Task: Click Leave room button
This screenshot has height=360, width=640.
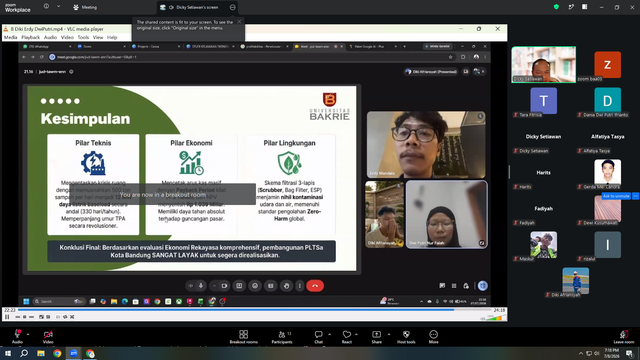Action: click(x=624, y=337)
